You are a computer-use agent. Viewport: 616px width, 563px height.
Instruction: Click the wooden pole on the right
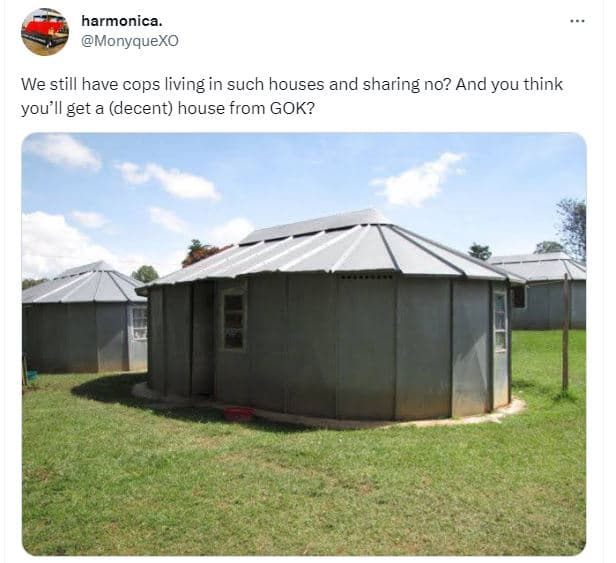pos(565,332)
